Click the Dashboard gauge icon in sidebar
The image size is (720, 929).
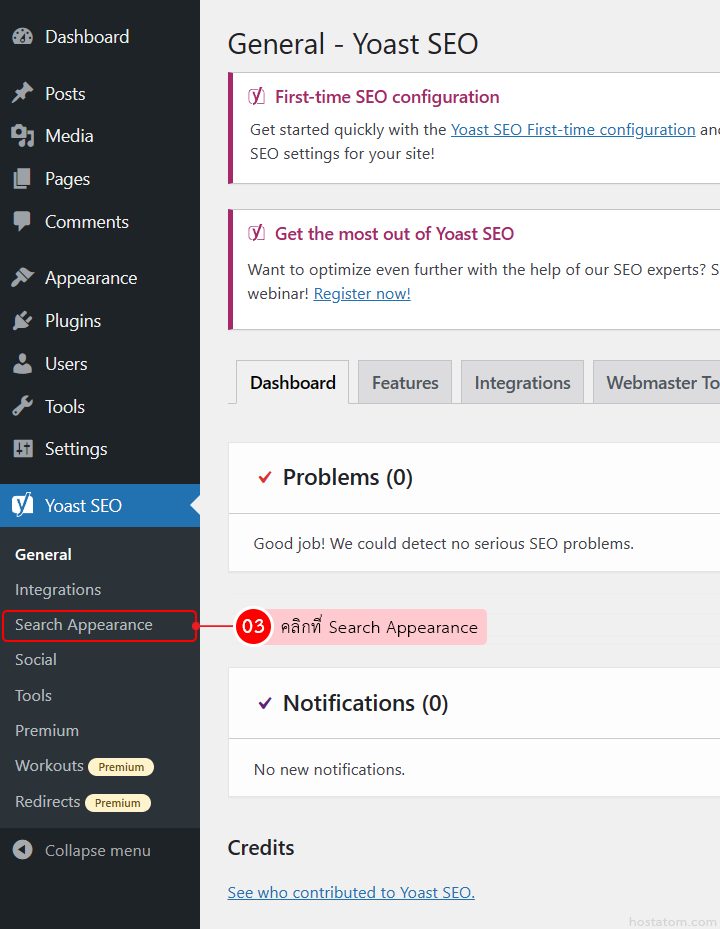click(x=22, y=37)
